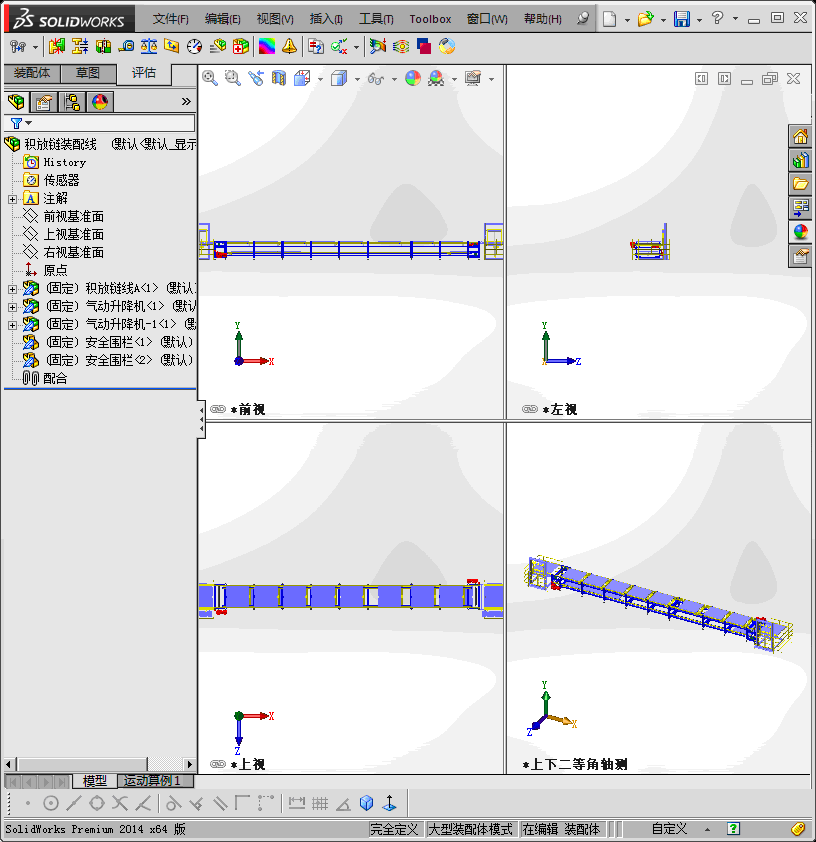Open dropdown next to Check Active Document
Image resolution: width=816 pixels, height=842 pixels.
pyautogui.click(x=356, y=47)
